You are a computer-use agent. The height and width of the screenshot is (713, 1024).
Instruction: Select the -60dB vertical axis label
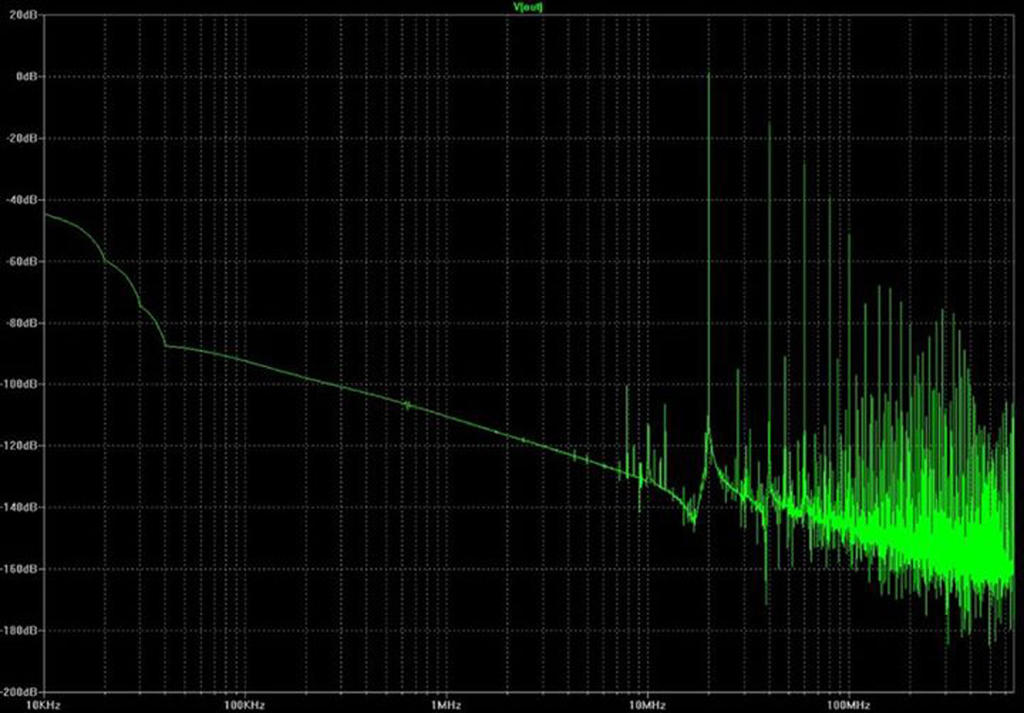click(22, 261)
